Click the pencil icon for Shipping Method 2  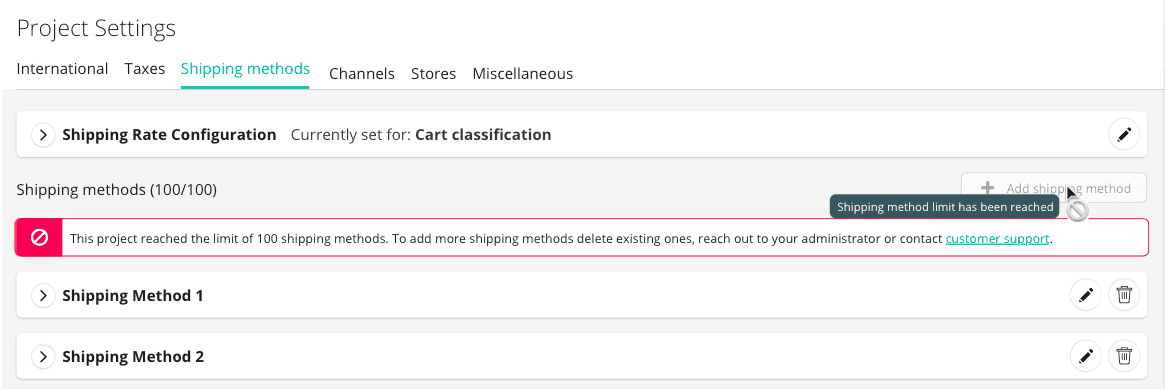tap(1086, 356)
